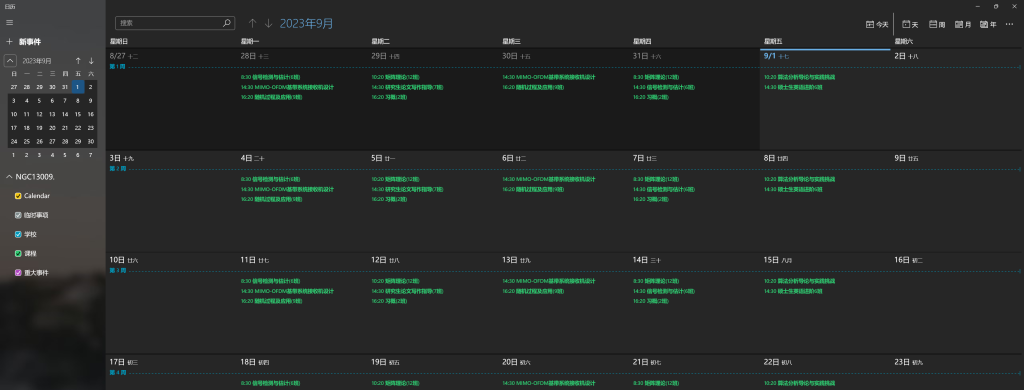The width and height of the screenshot is (1024, 390).
Task: Go to previous month with up arrow
Action: tap(253, 24)
